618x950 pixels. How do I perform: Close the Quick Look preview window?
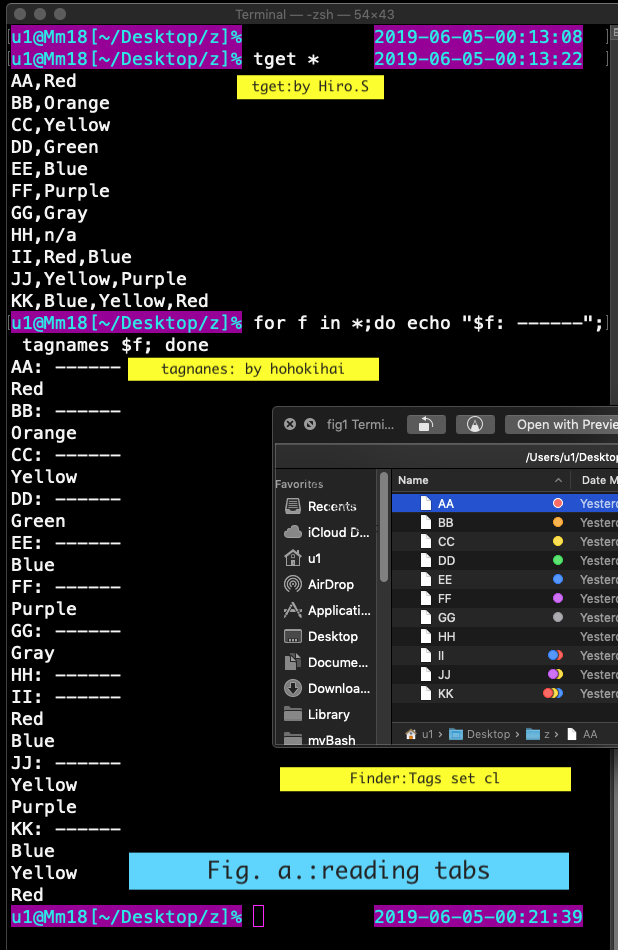[x=290, y=424]
